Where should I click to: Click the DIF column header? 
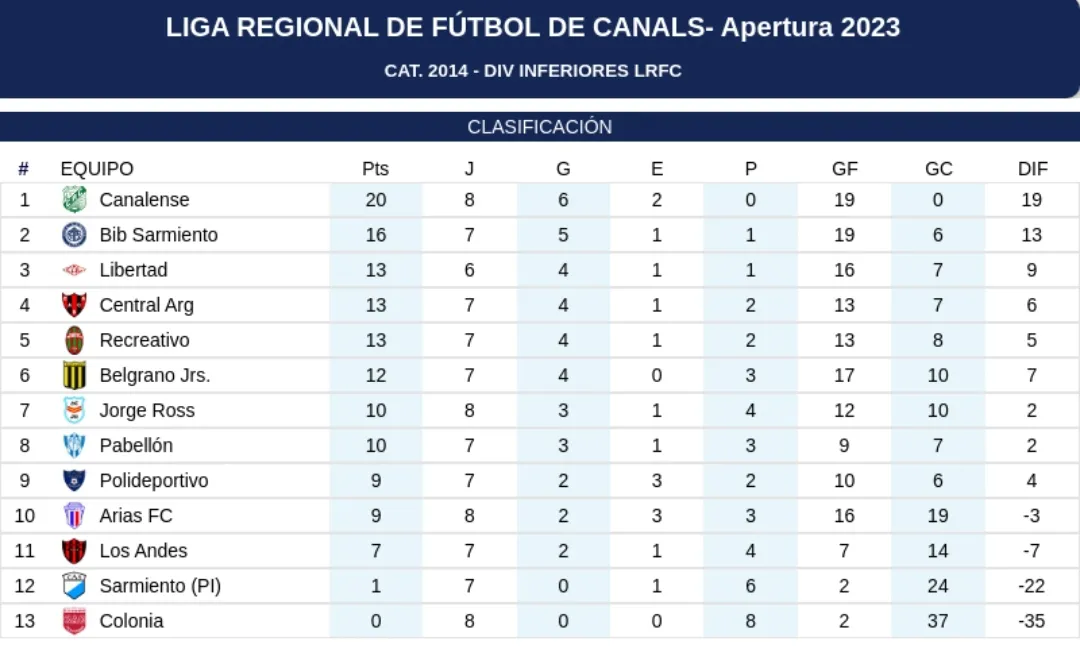tap(1032, 169)
